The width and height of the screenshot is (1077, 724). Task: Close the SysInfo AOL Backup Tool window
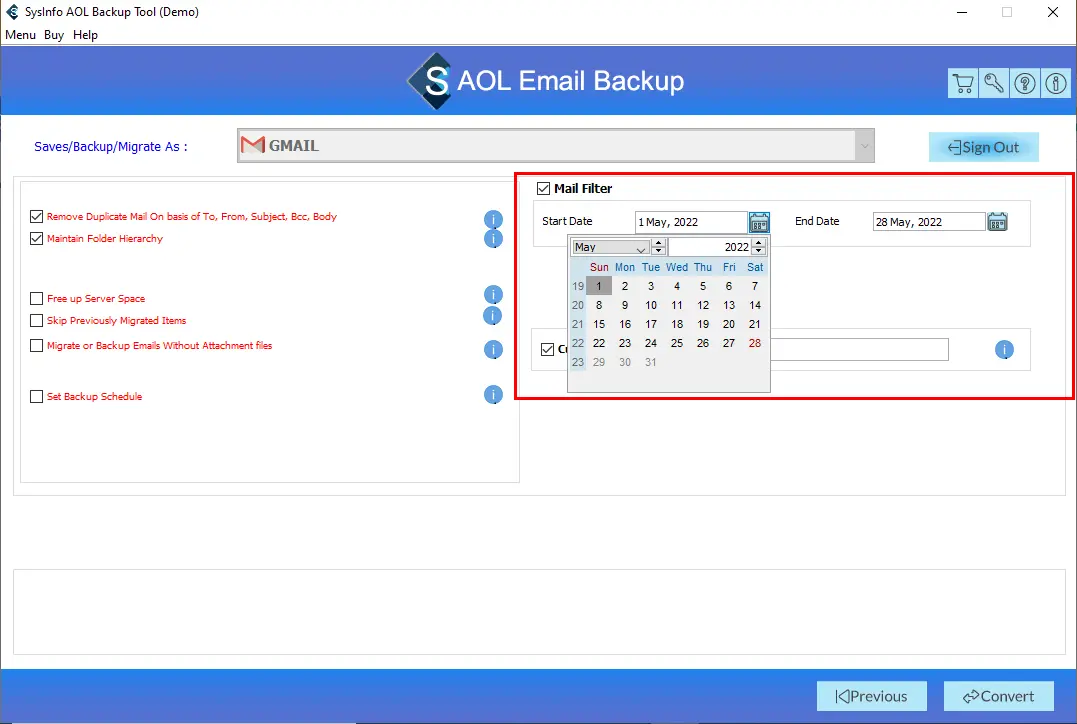click(1053, 12)
